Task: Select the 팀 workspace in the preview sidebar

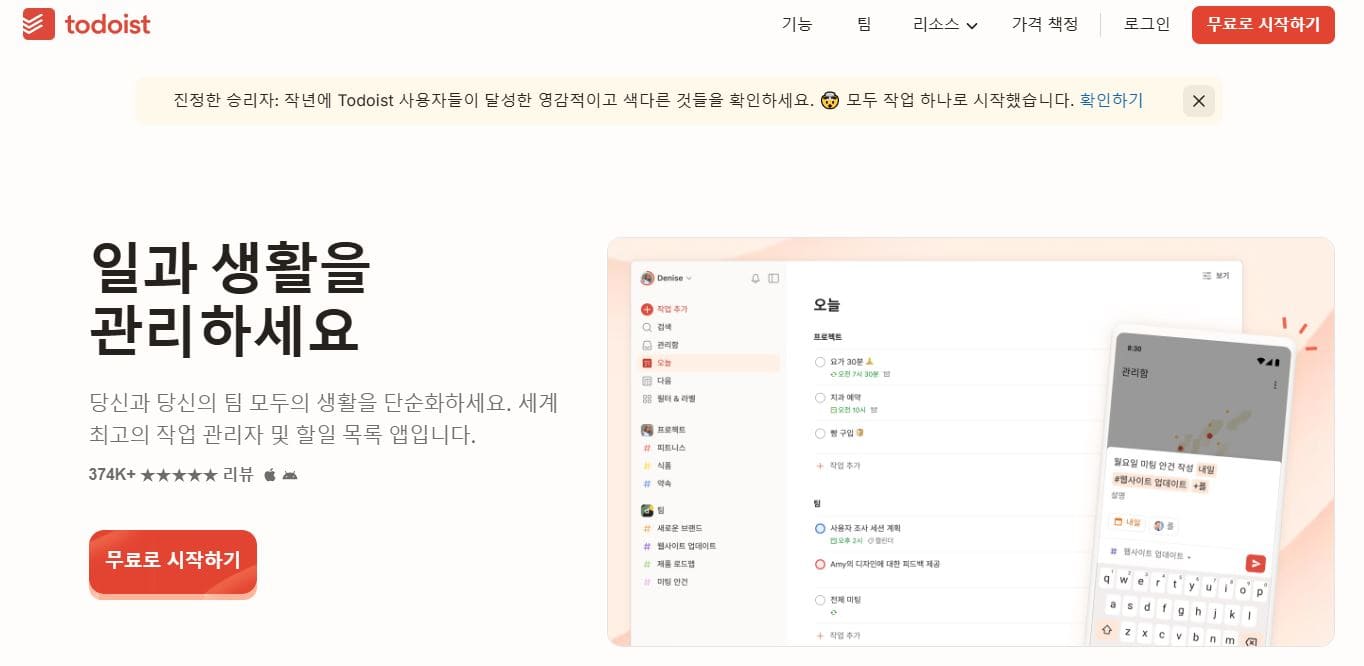Action: [653, 510]
